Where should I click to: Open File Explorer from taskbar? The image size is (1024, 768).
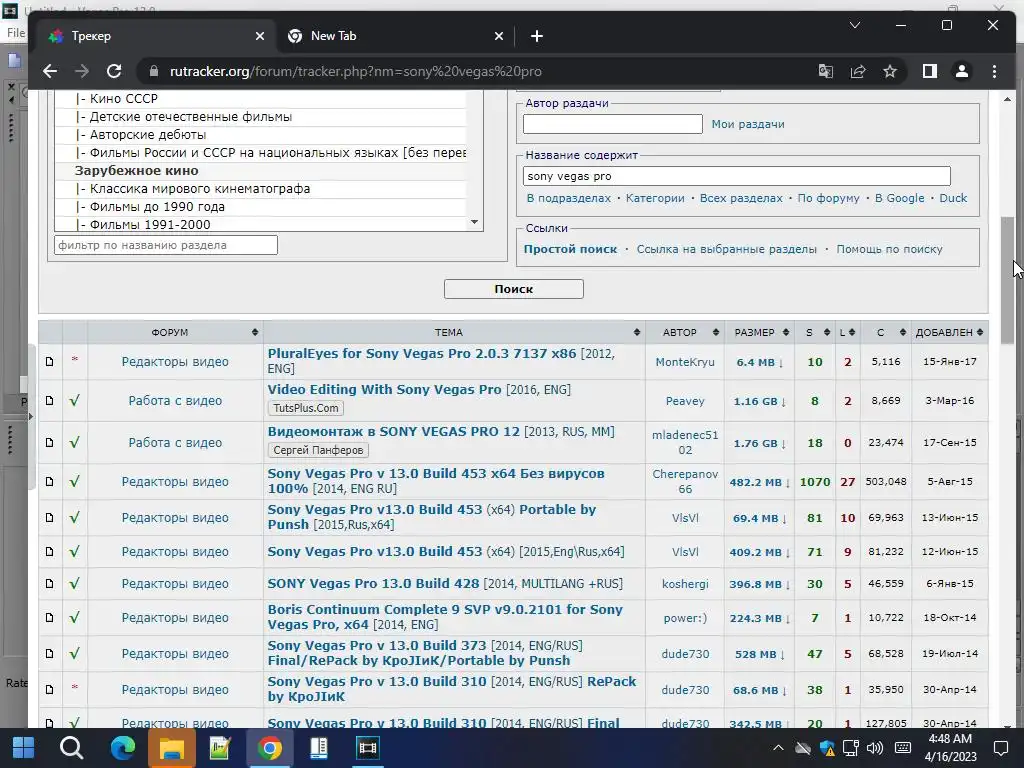point(172,748)
